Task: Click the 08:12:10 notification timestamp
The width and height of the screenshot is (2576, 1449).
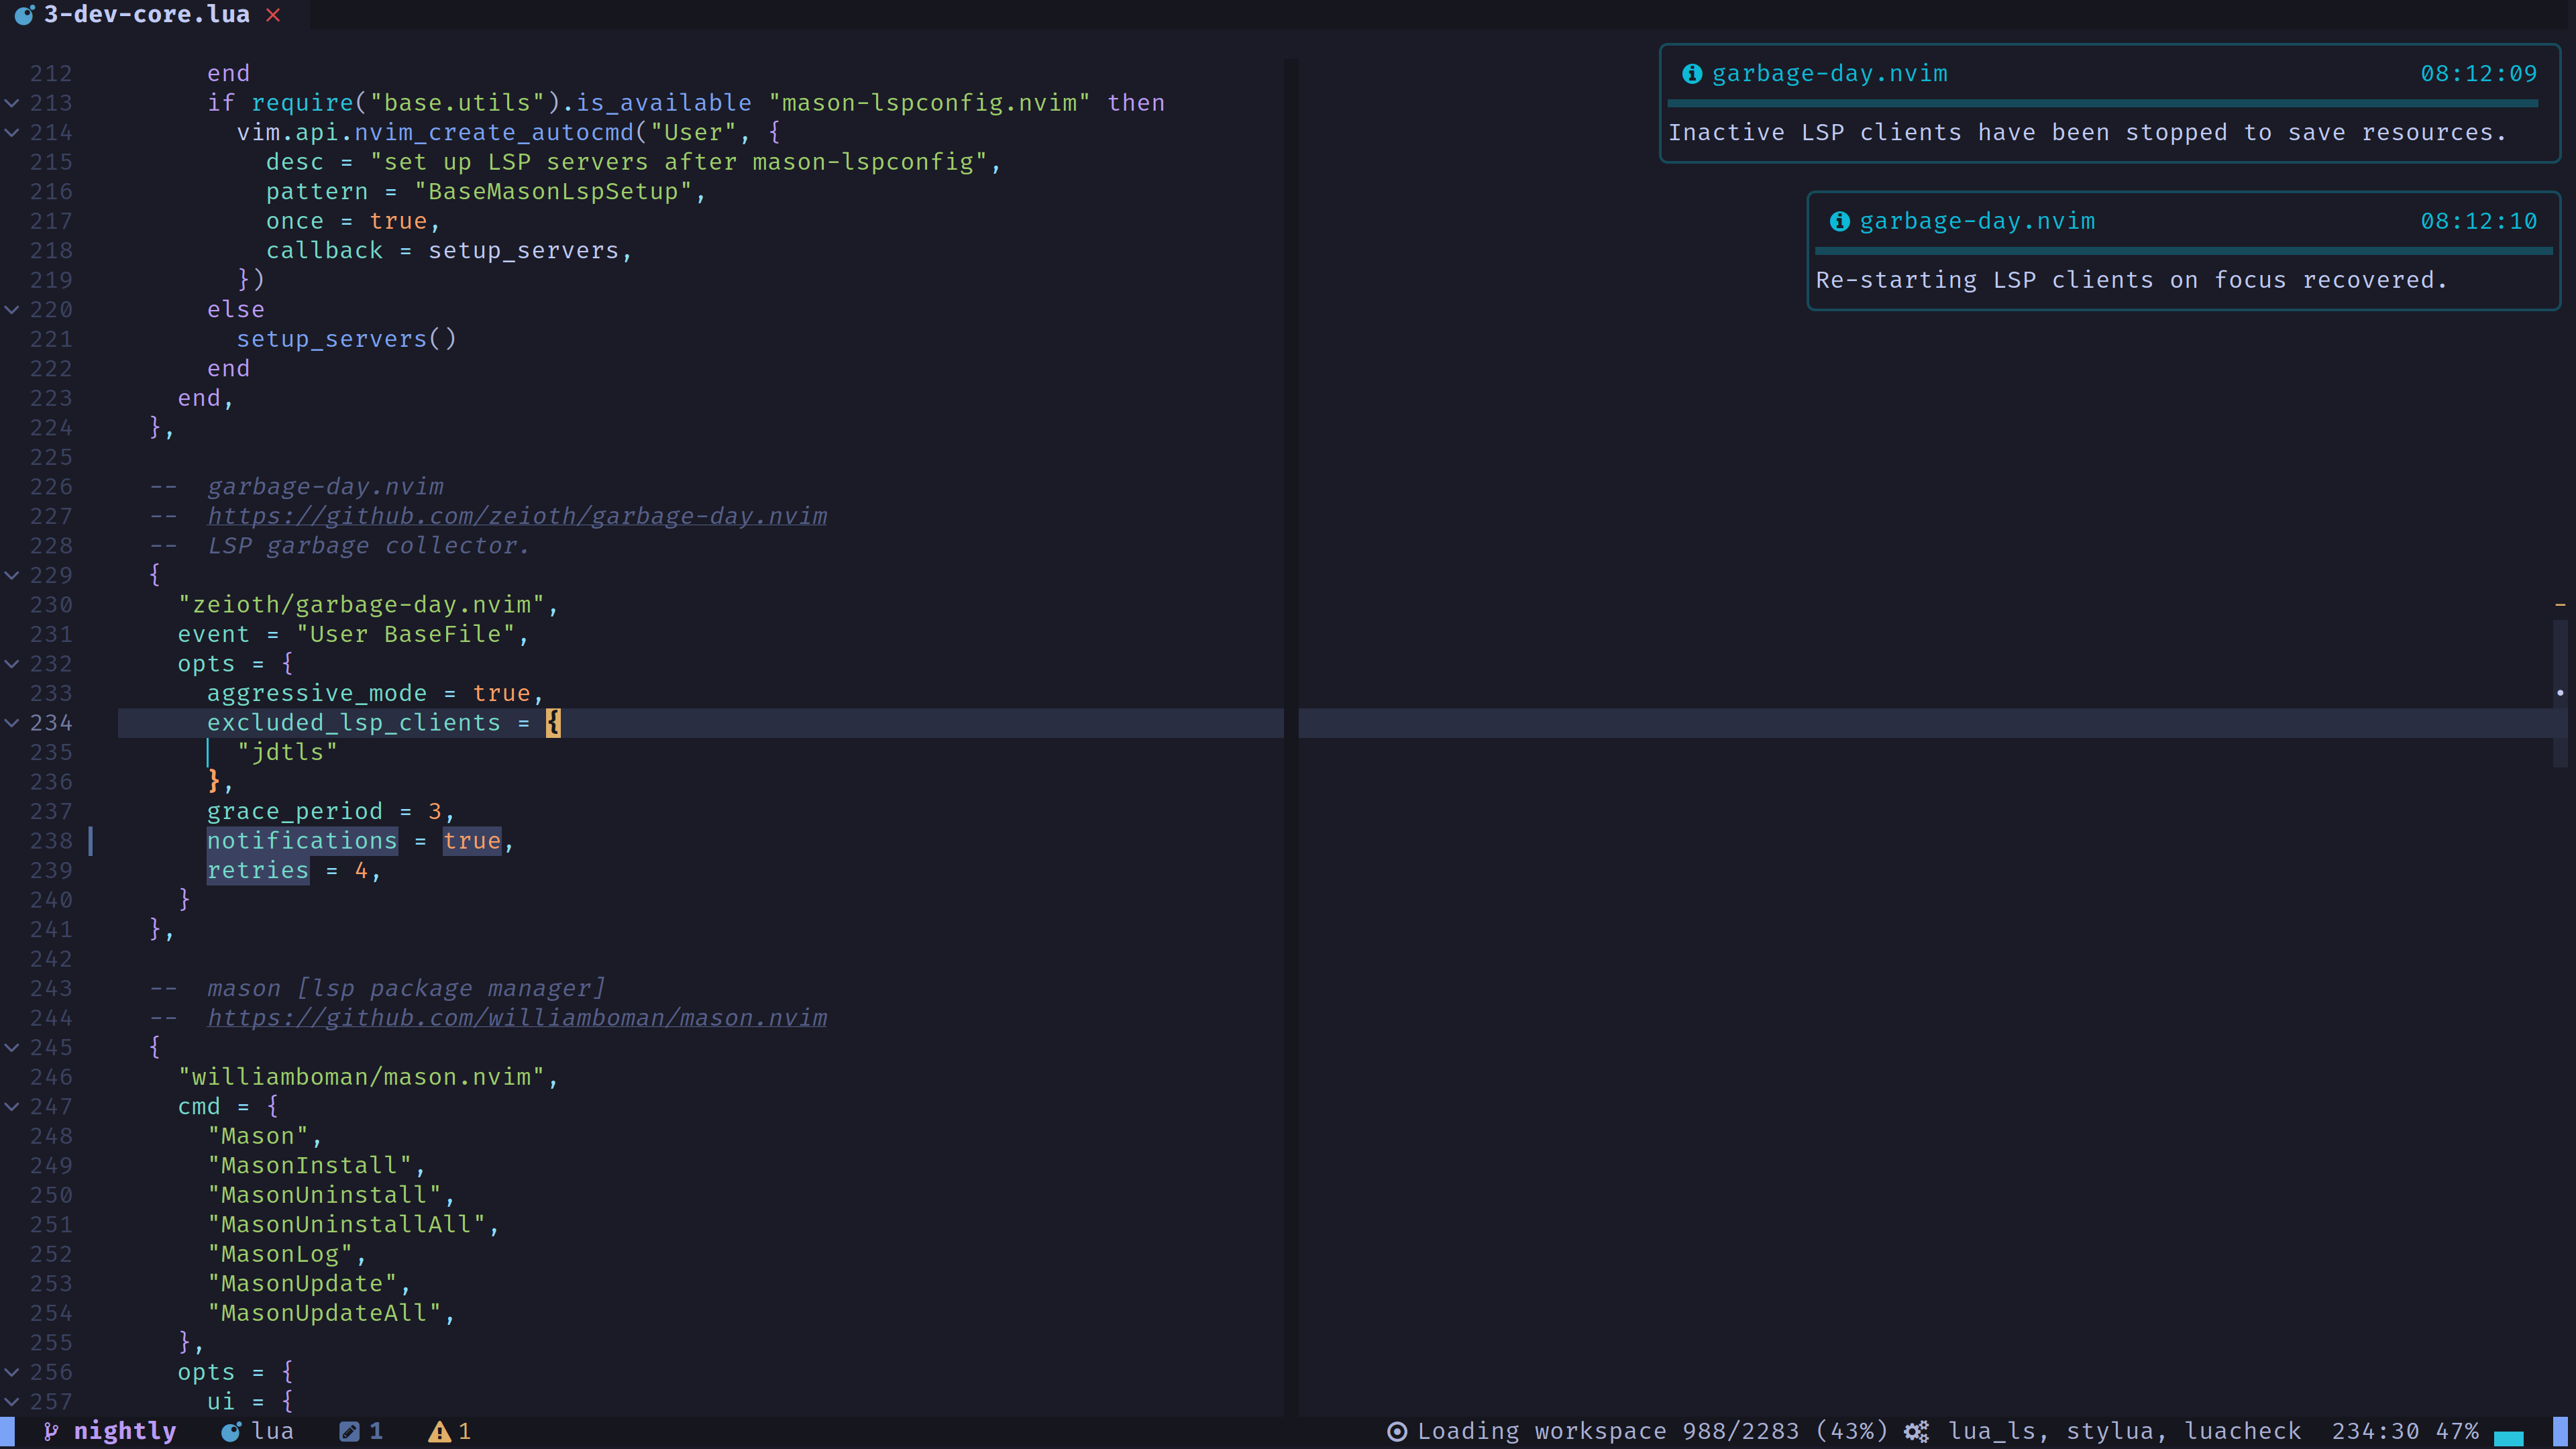Action: tap(2478, 221)
